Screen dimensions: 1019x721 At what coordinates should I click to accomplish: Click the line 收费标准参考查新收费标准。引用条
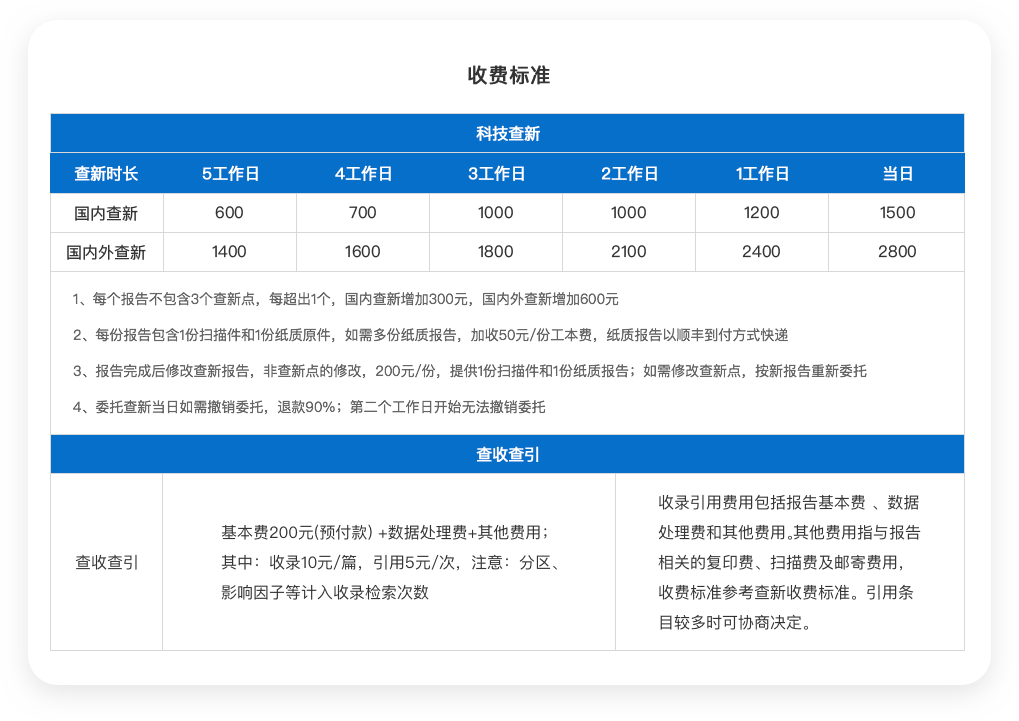[x=786, y=592]
